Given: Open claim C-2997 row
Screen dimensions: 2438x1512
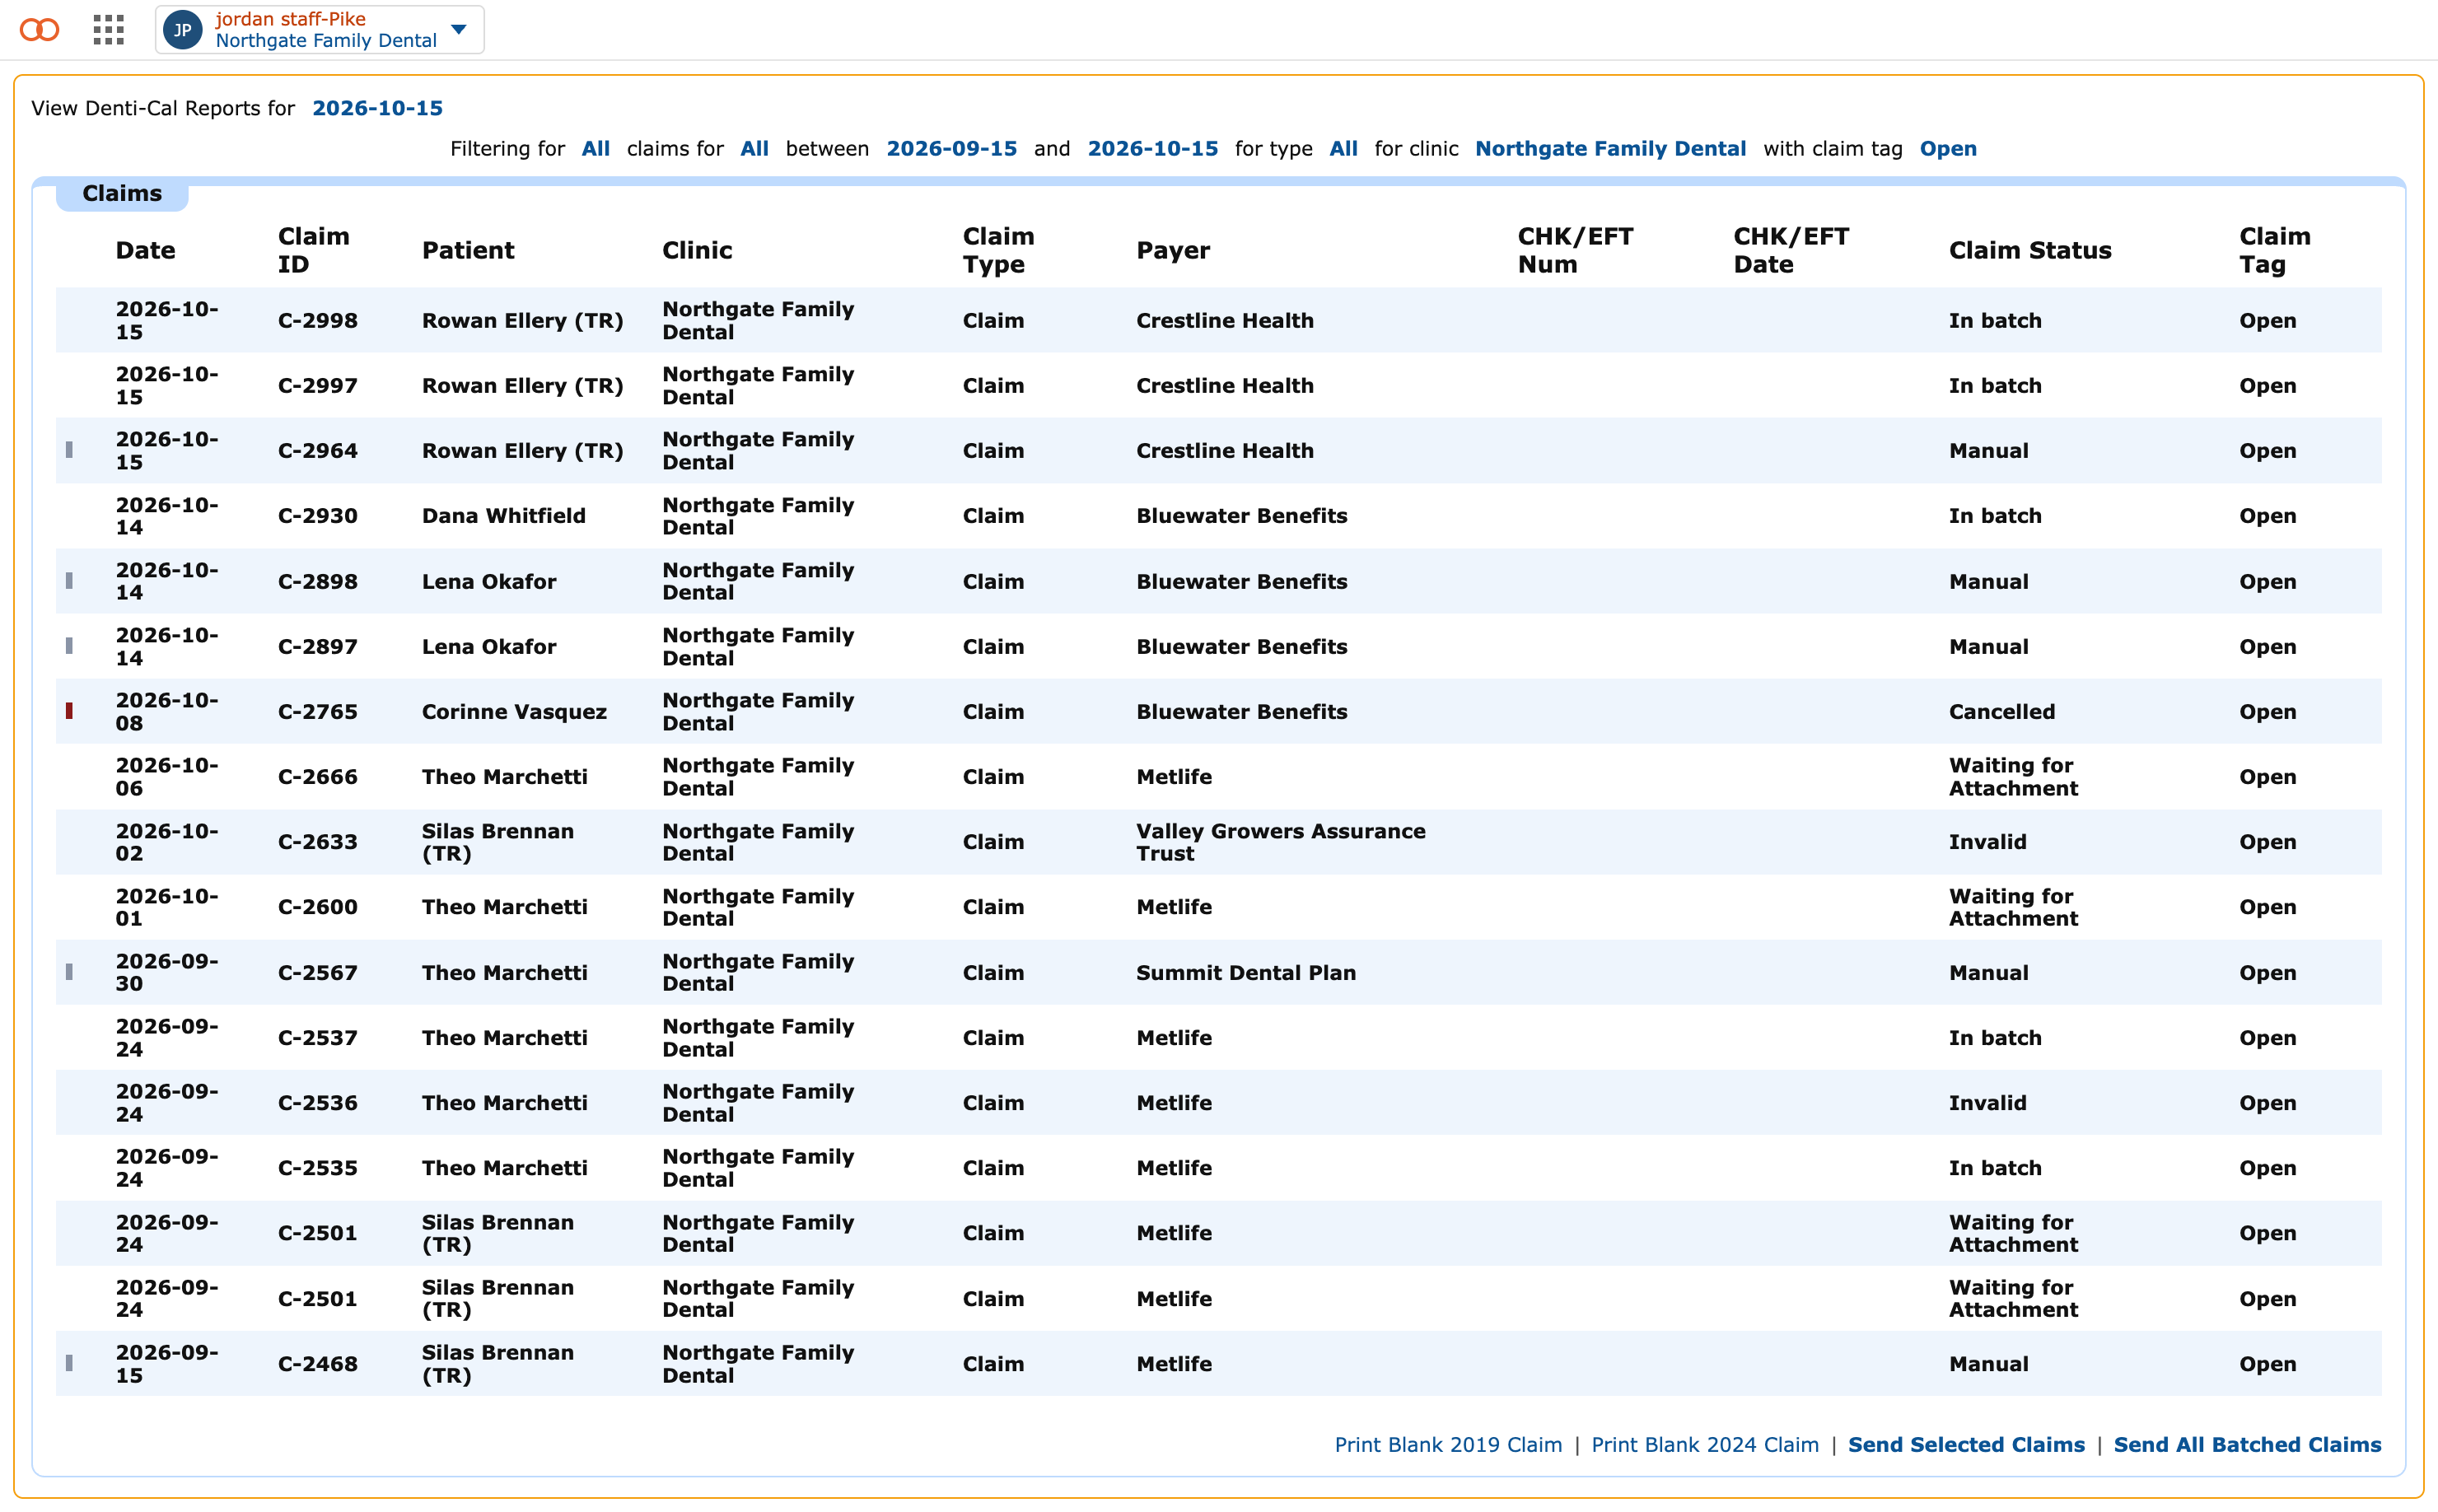Looking at the screenshot, I should pos(1218,385).
